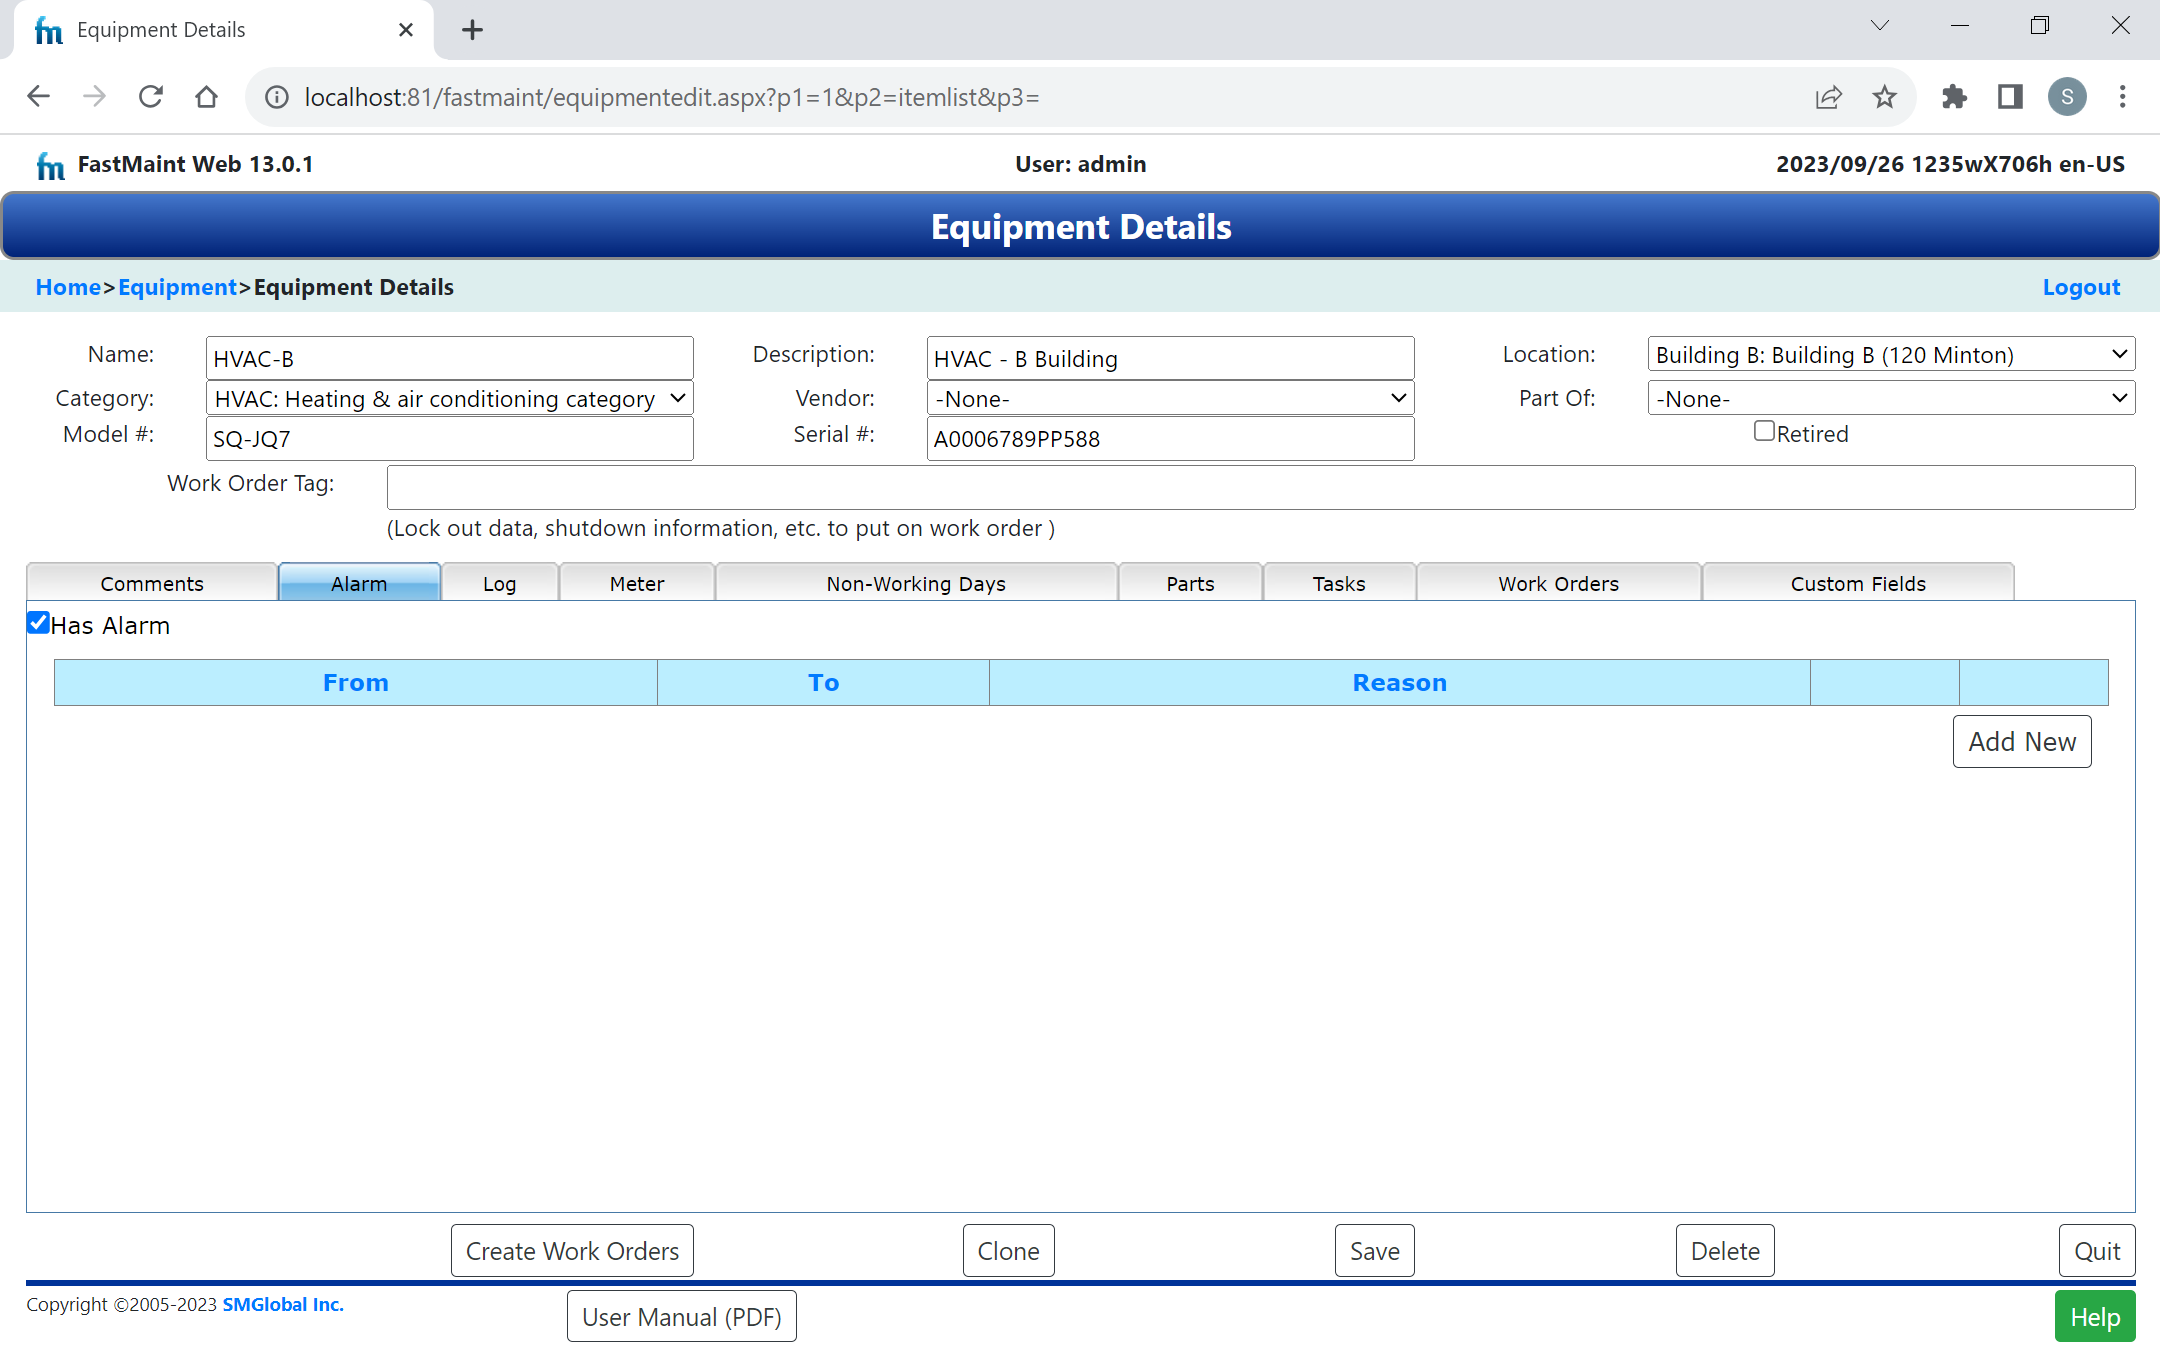Open the Log tab

pyautogui.click(x=499, y=583)
